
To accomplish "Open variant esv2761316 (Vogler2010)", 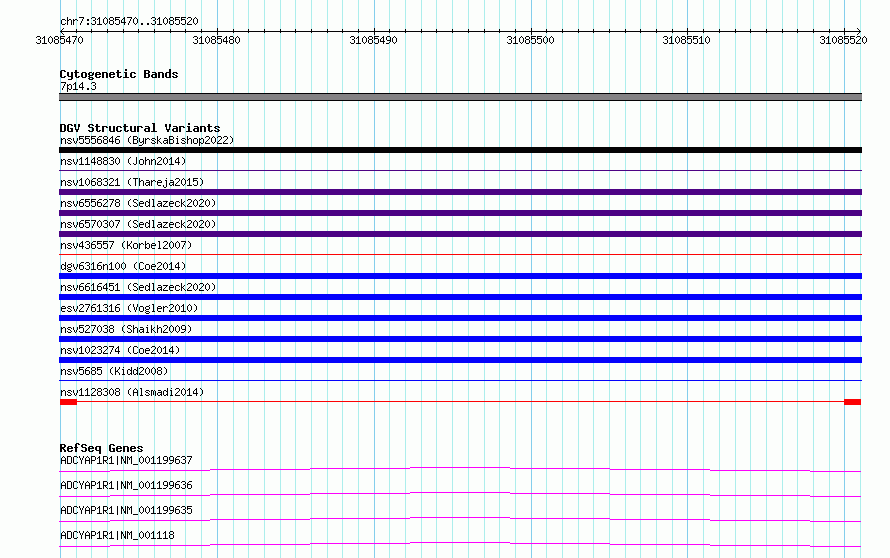I will coord(129,308).
